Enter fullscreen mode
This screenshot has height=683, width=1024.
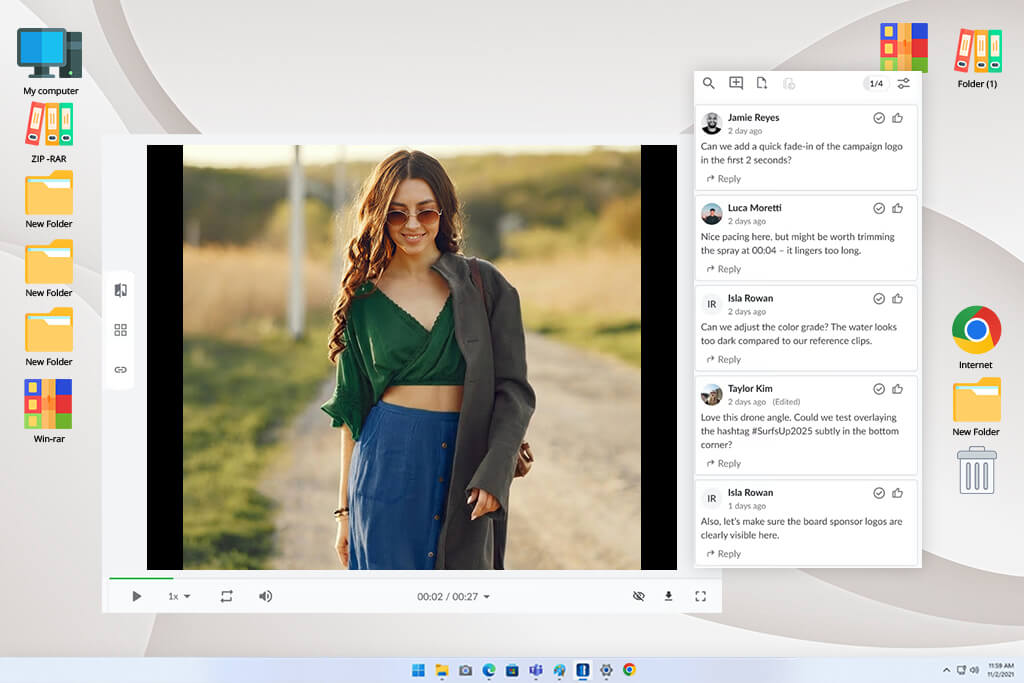700,596
